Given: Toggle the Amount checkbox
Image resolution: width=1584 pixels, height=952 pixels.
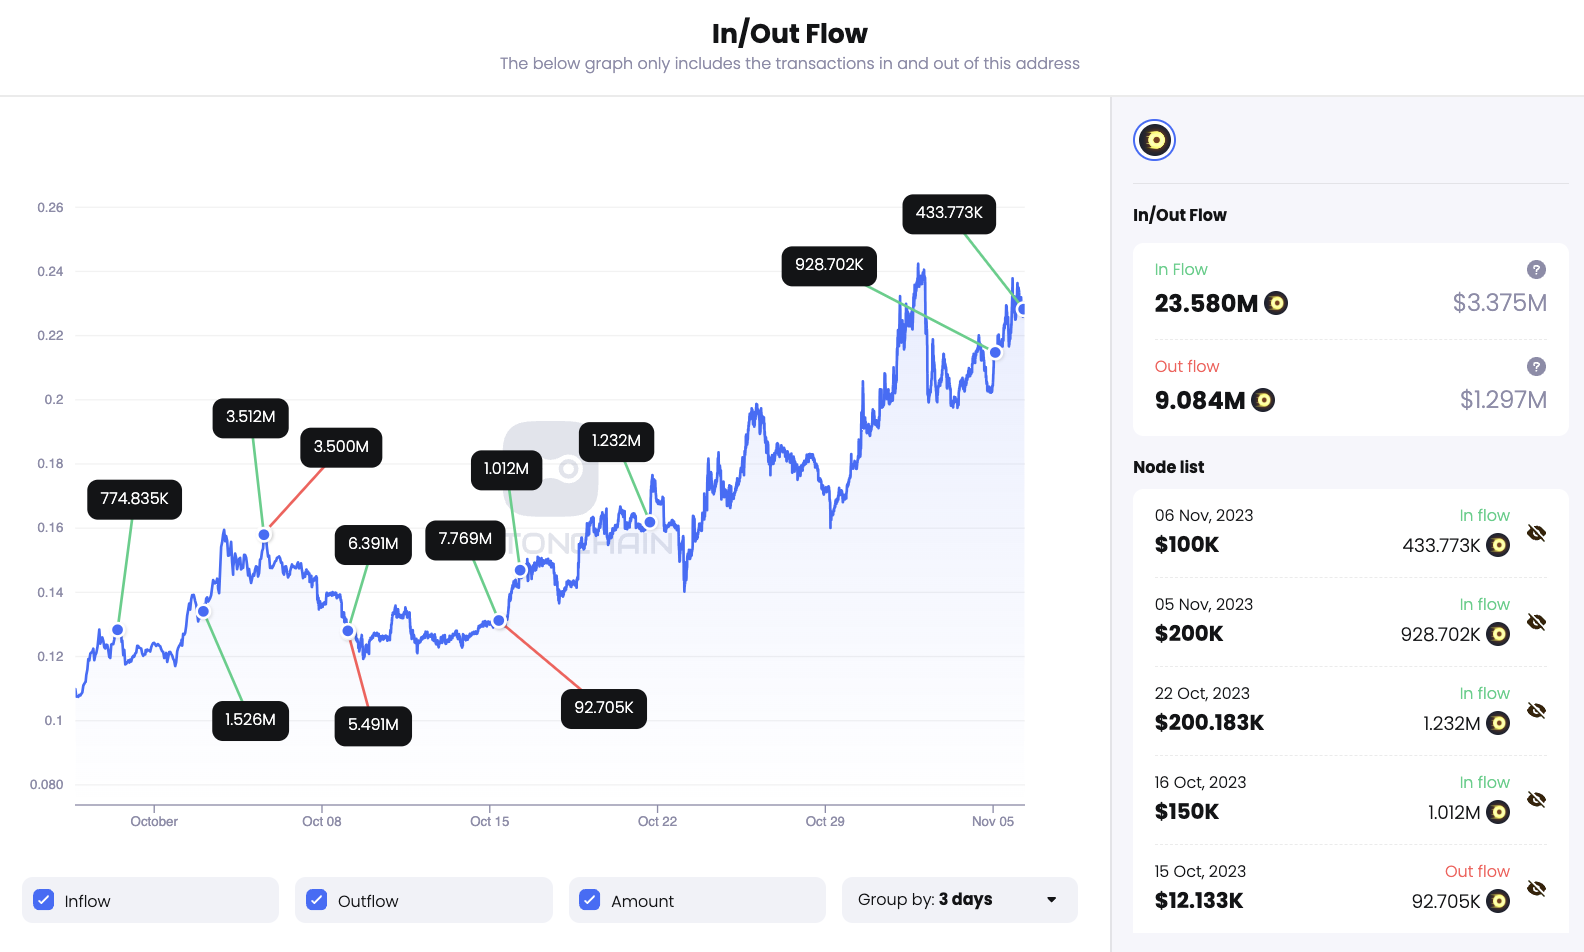Looking at the screenshot, I should click(x=590, y=900).
